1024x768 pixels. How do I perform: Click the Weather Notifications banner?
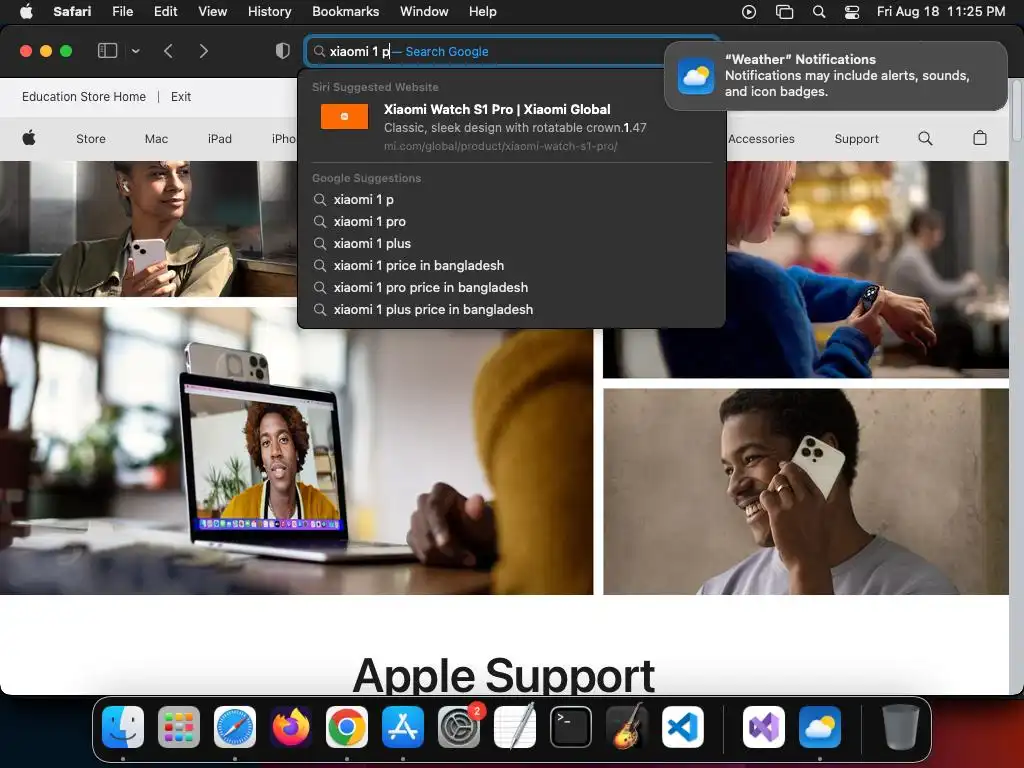pos(835,76)
